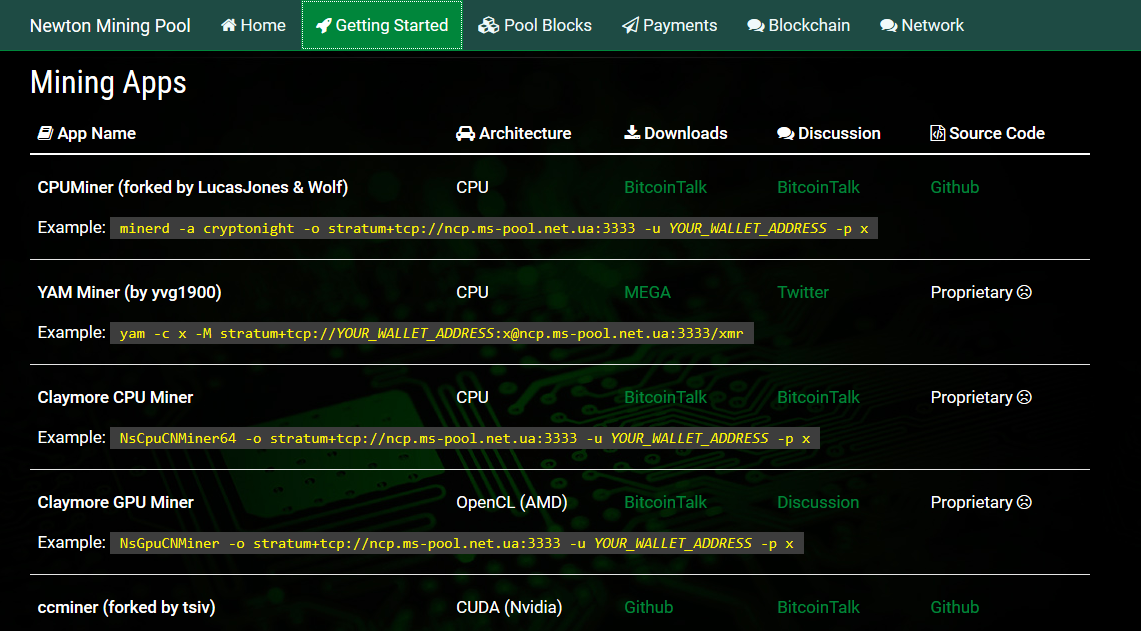Click the Claymore GPU Miner name

pos(115,502)
